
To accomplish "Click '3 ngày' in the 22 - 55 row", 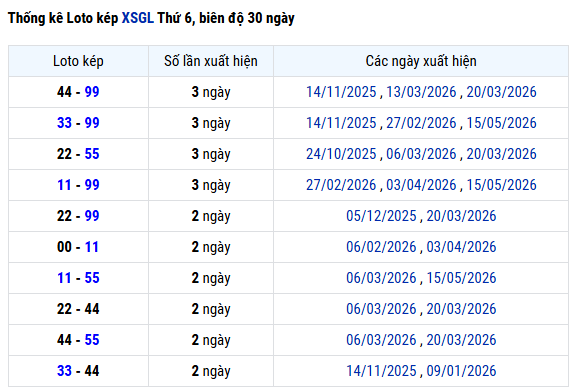I will click(211, 154).
